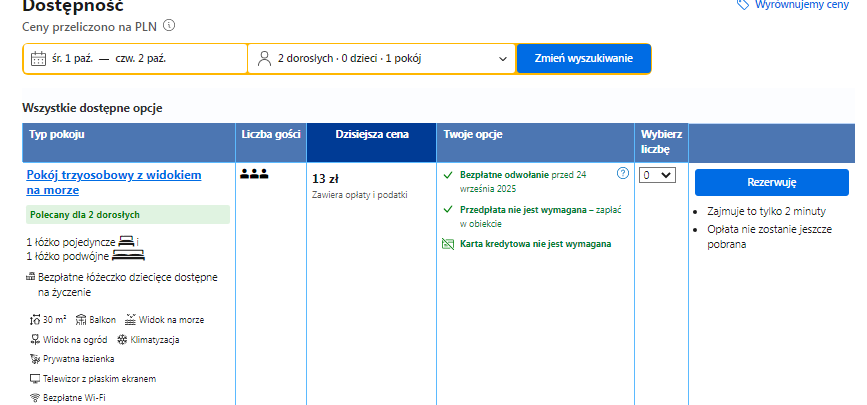Open Pokój trzyosobowy z widokiem na morze link
This screenshot has height=405, width=867.
point(114,183)
